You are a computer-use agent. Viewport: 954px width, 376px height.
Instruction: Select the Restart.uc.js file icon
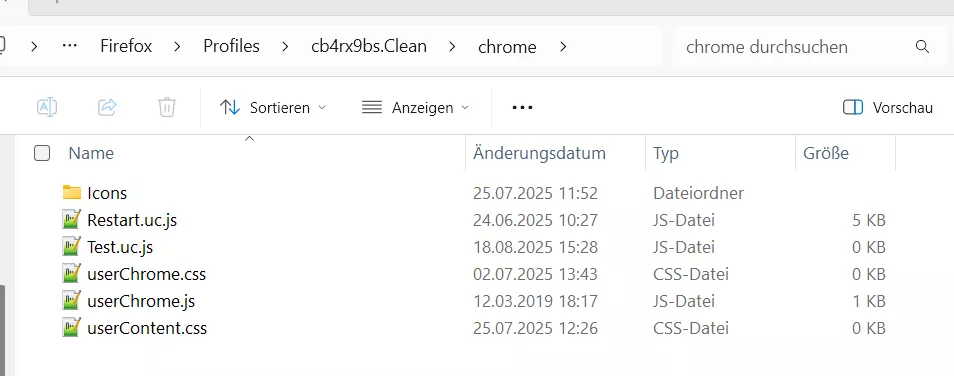tap(72, 220)
